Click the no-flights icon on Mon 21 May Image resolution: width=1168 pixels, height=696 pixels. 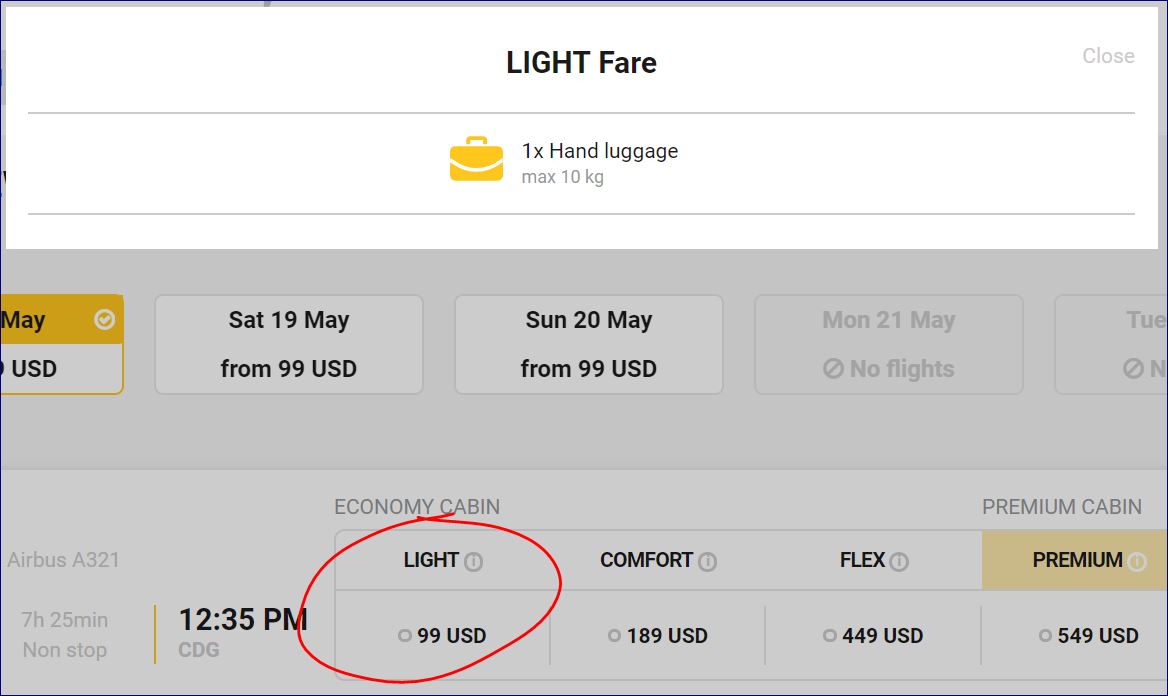pos(833,369)
